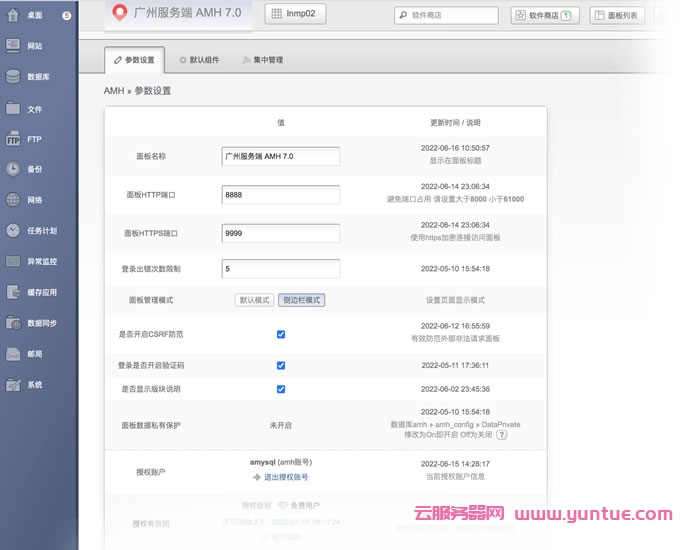Uncheck the 是否显示版块说明 checkbox
Screen dimensions: 700x550
(281, 389)
